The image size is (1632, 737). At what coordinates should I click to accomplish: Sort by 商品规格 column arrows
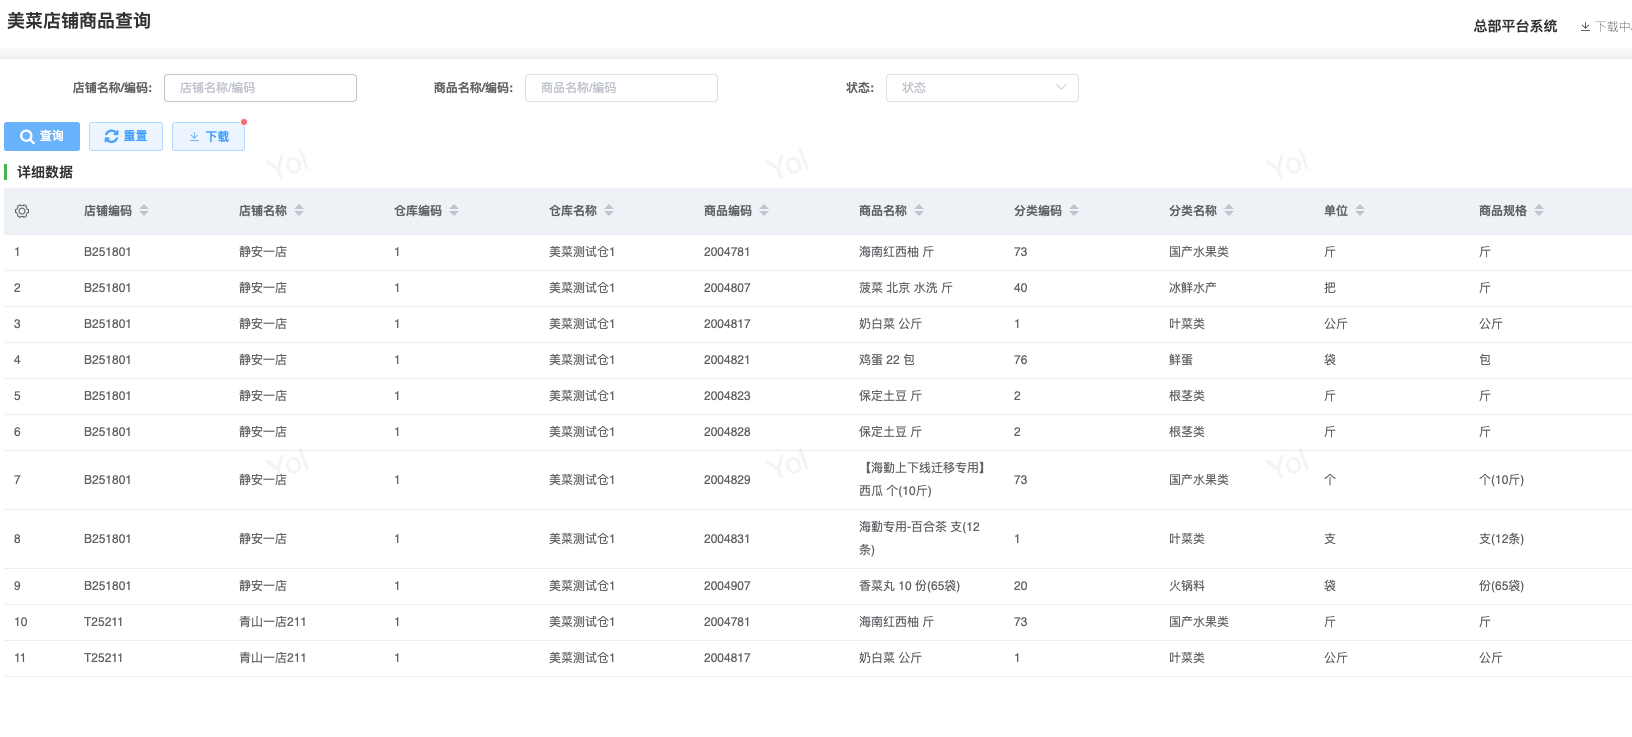tap(1539, 211)
